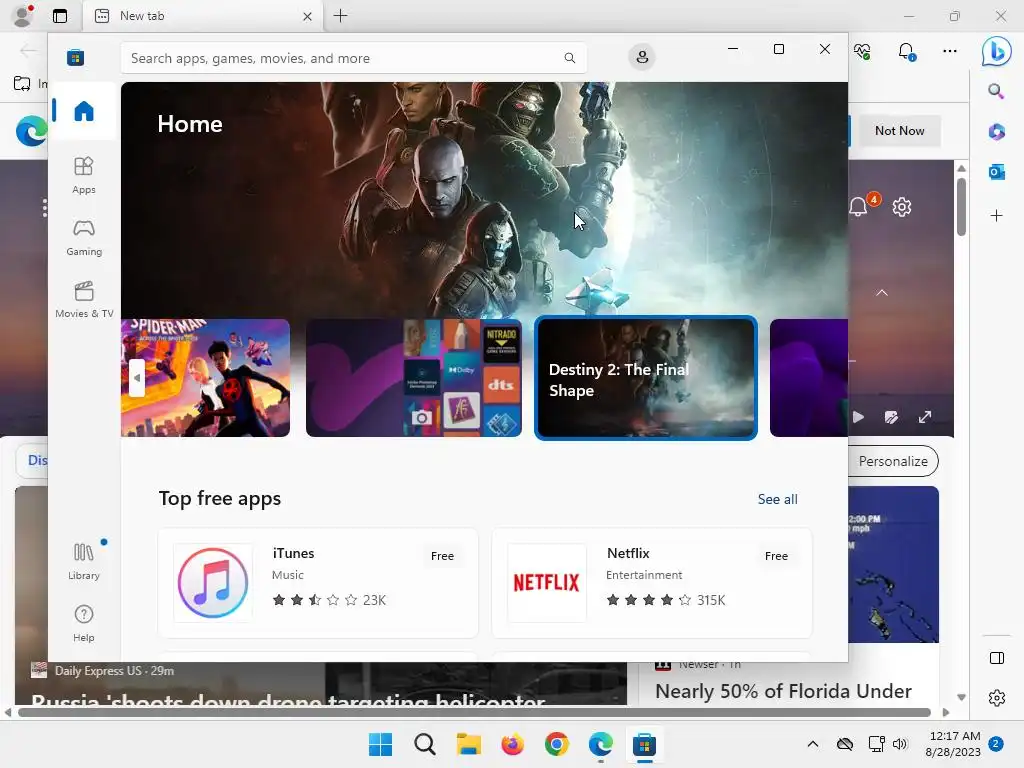This screenshot has height=768, width=1024.
Task: Open taskbar Search
Action: point(424,744)
